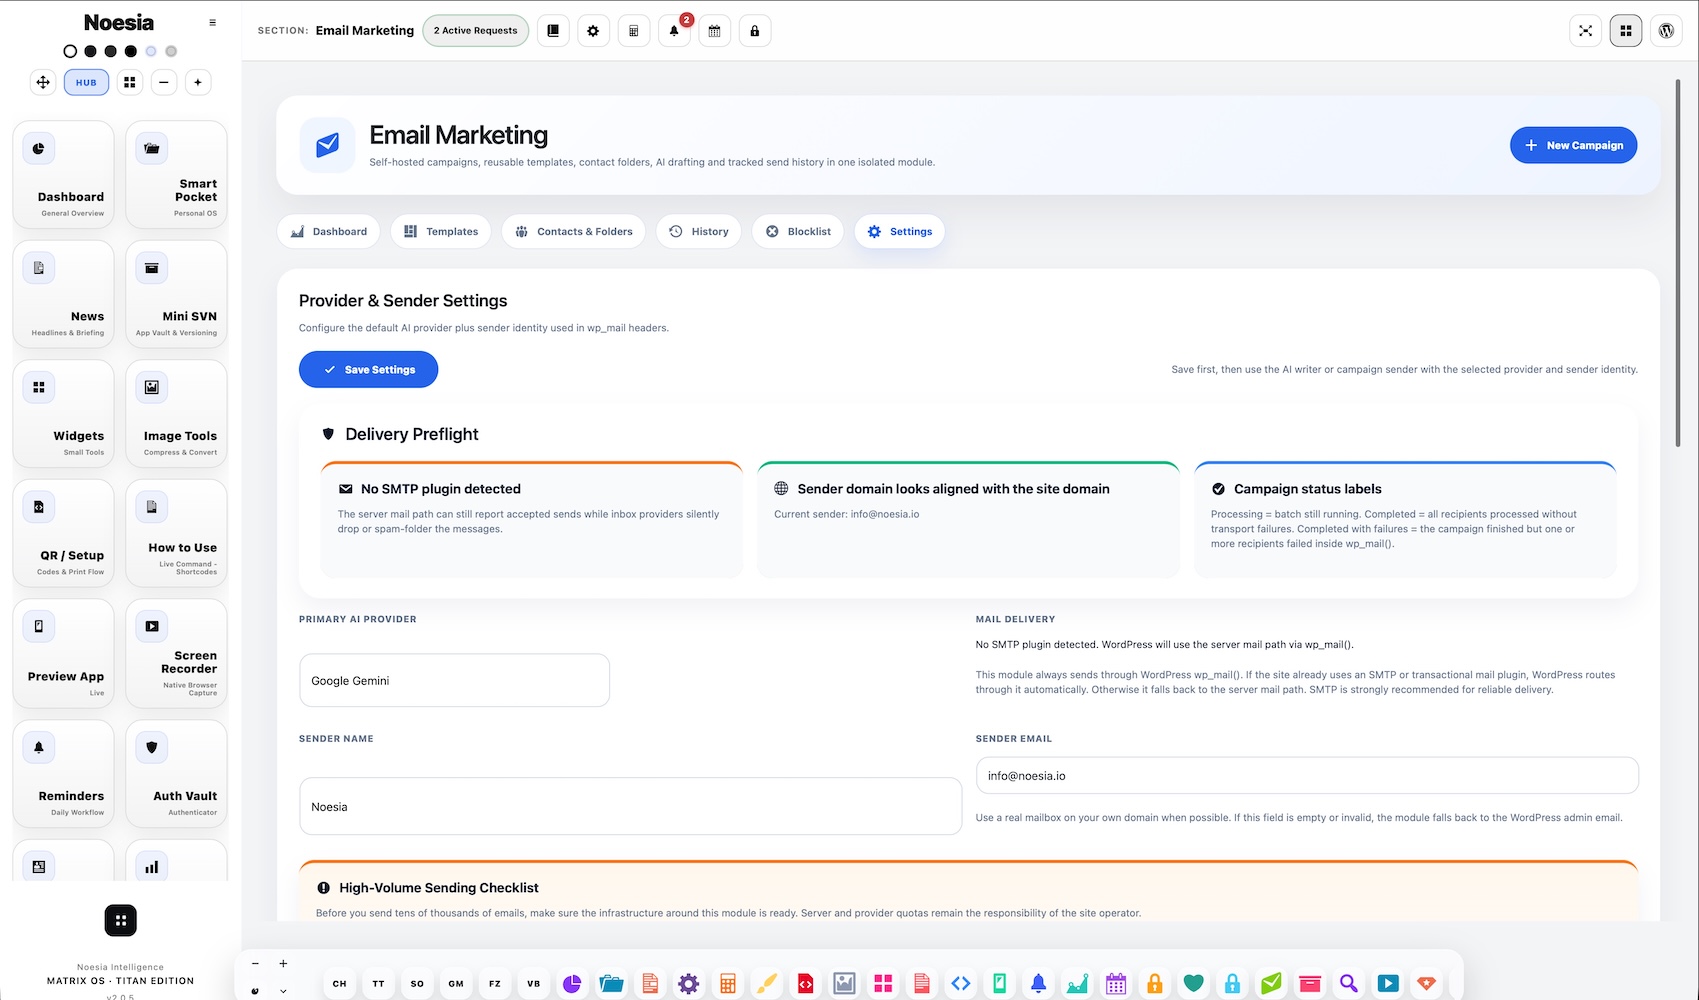
Task: Toggle the grid view button at top right
Action: coord(1626,31)
